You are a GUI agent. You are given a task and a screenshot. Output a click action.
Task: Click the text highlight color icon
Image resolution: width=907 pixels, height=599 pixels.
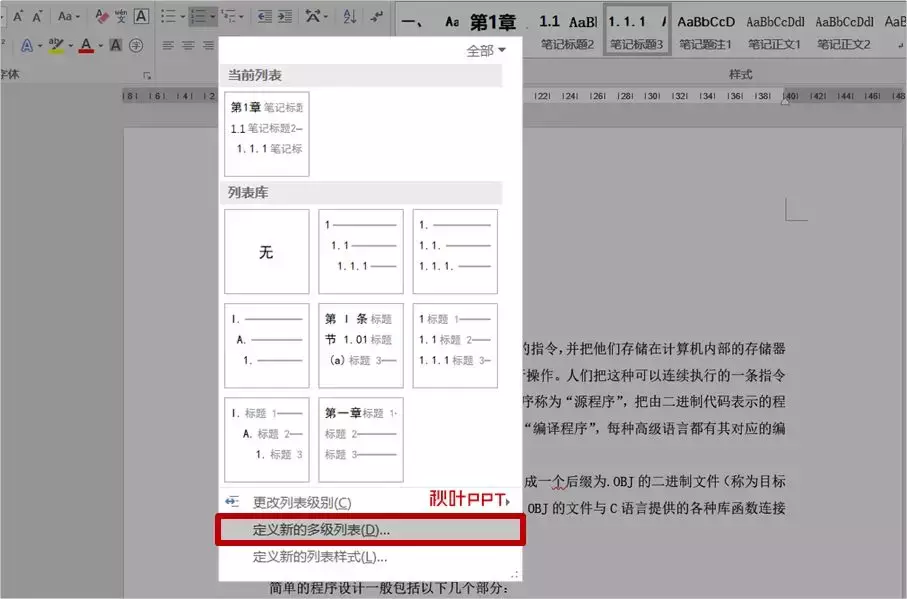pyautogui.click(x=56, y=45)
